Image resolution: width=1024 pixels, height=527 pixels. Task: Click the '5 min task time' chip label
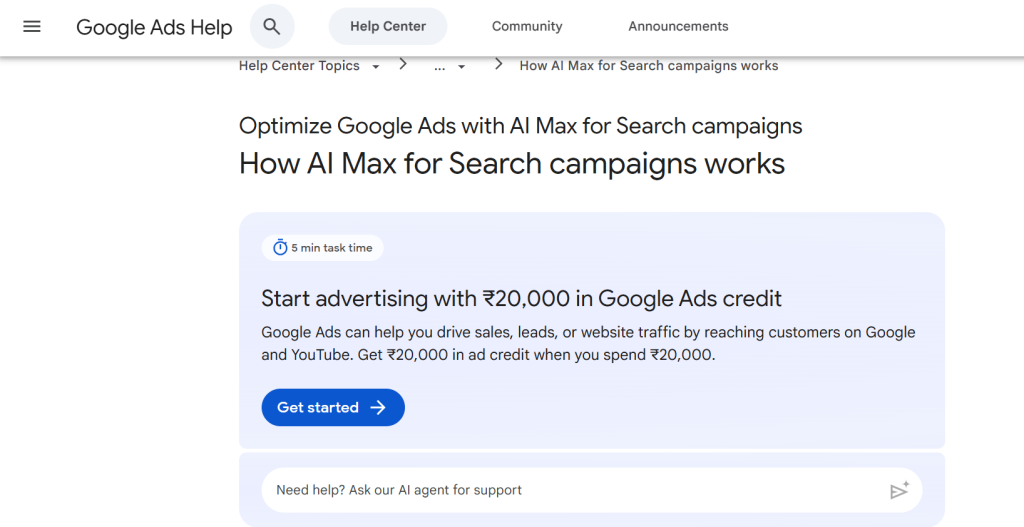331,248
